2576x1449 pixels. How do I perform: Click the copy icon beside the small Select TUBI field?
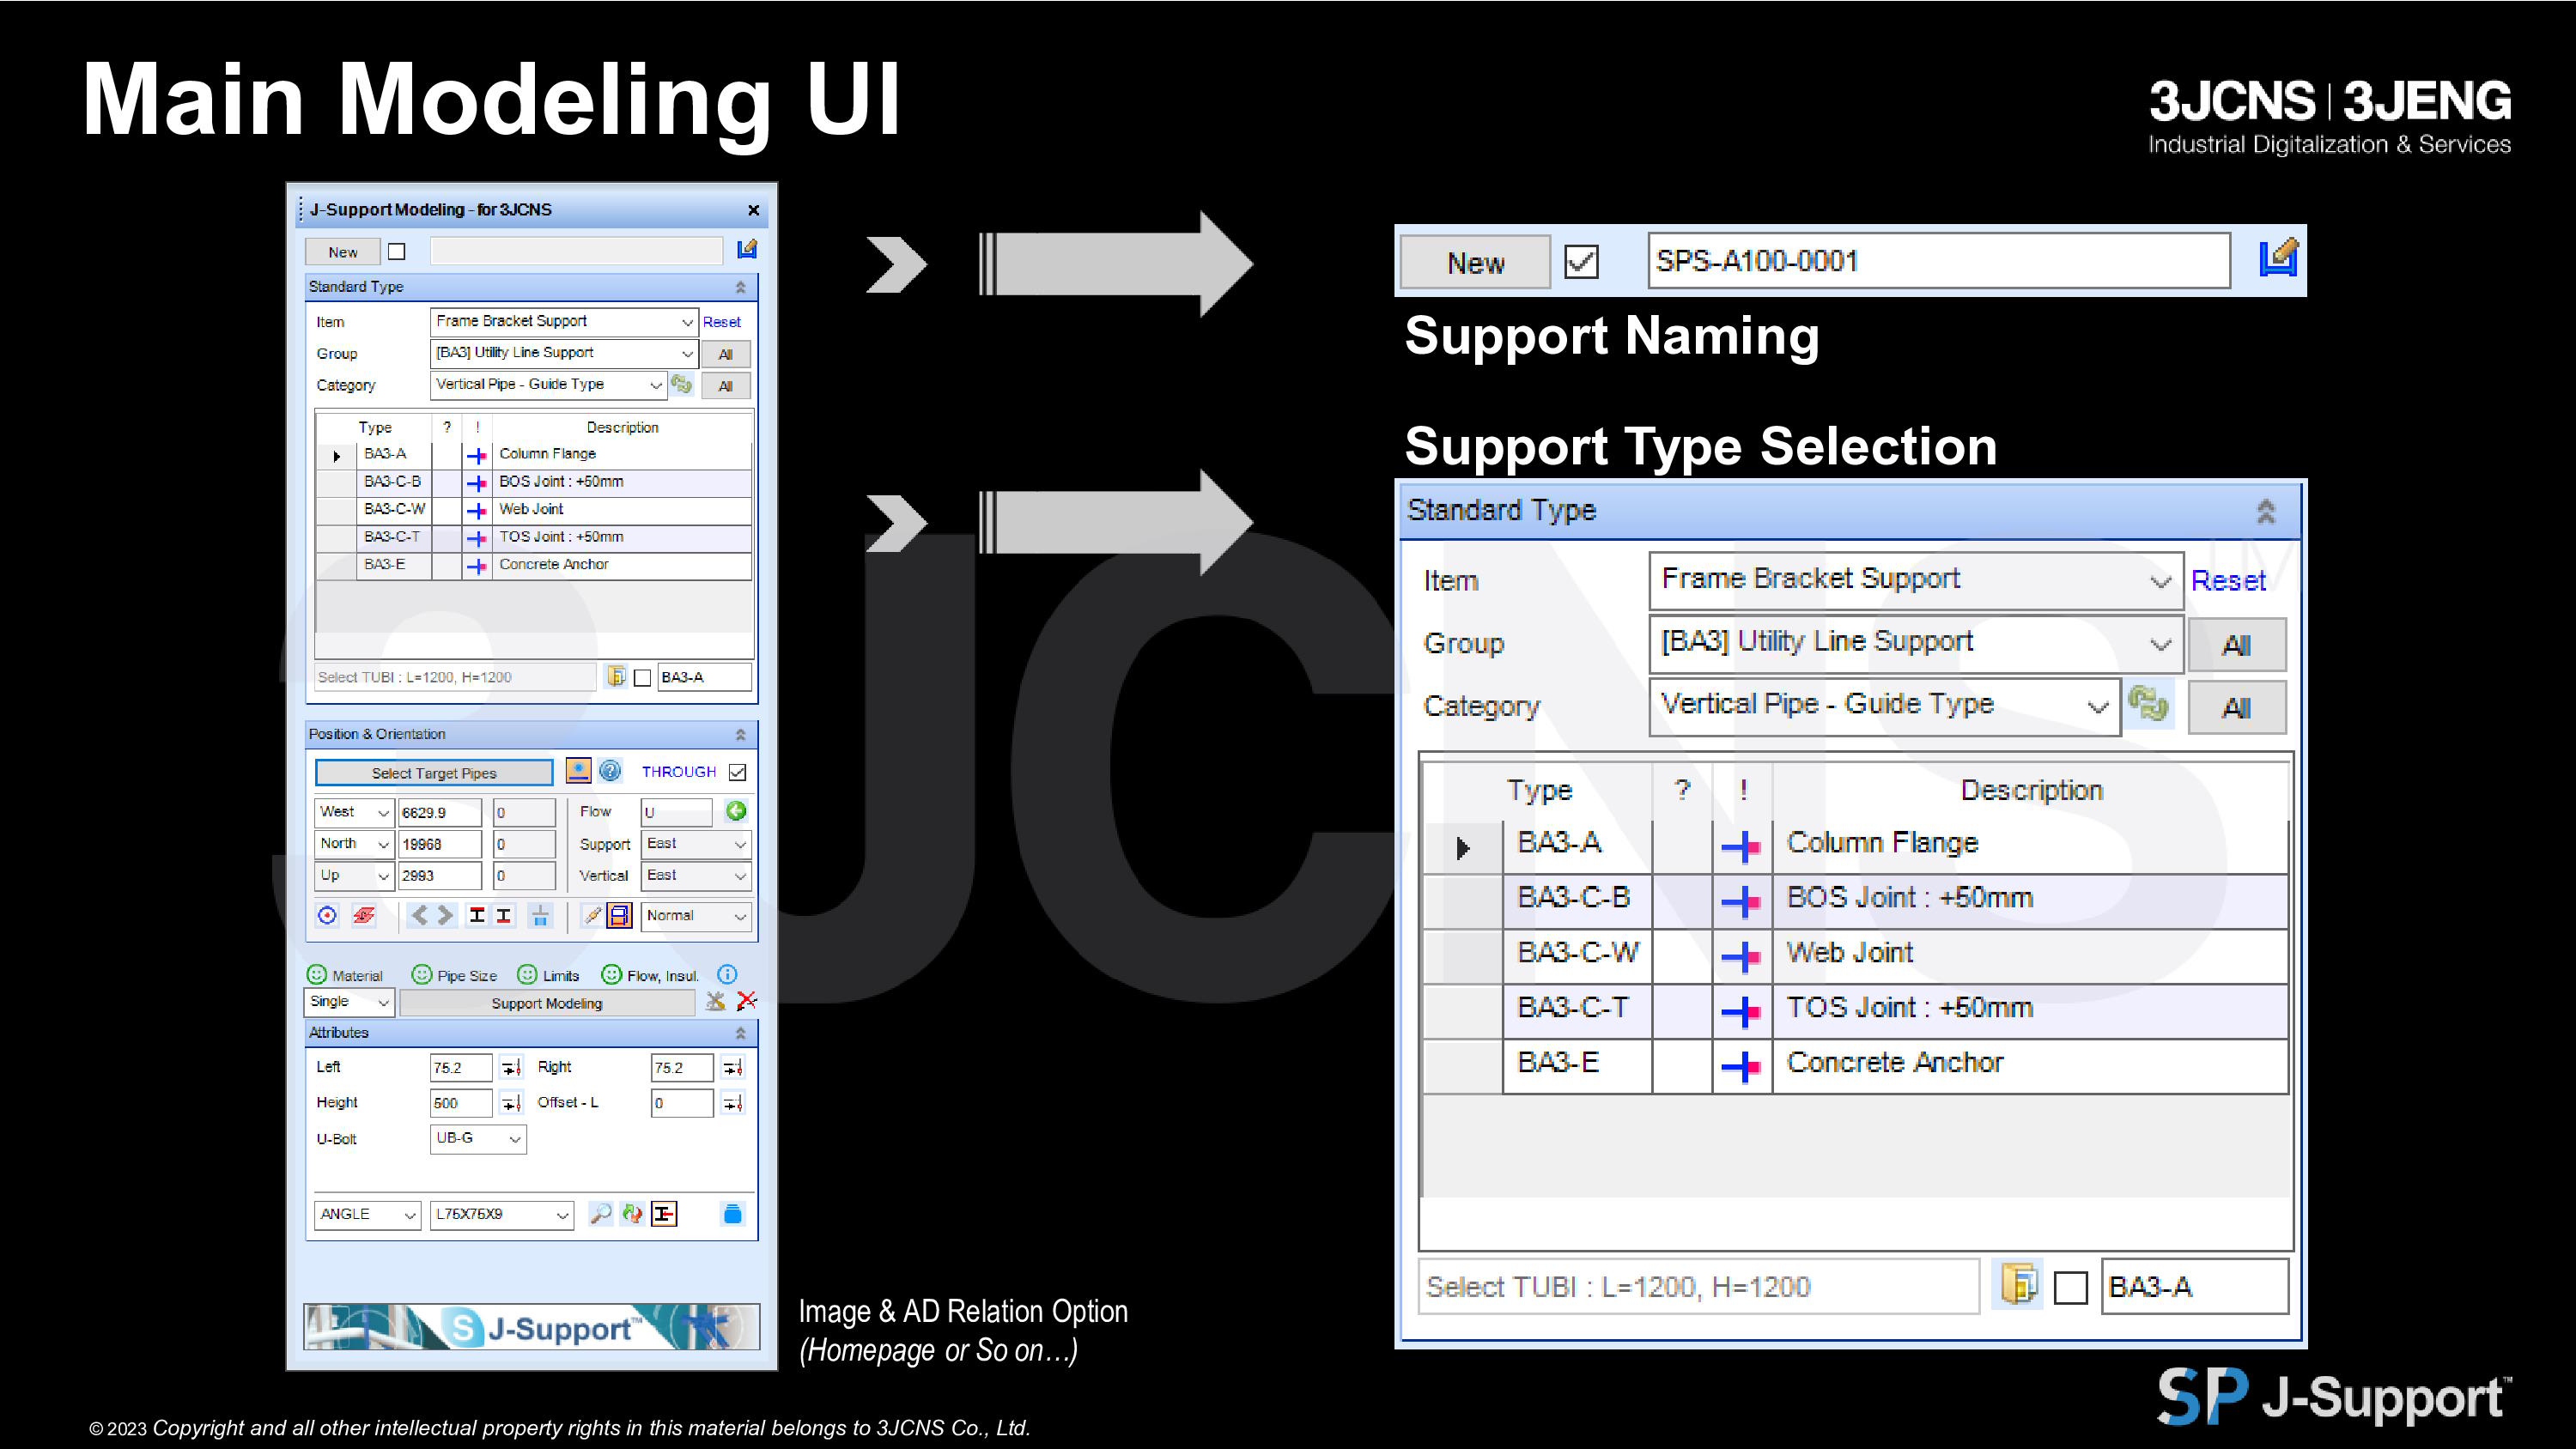coord(616,677)
